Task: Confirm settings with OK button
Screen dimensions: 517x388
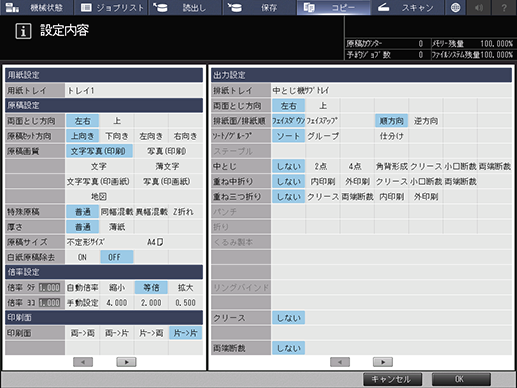Action: (461, 379)
